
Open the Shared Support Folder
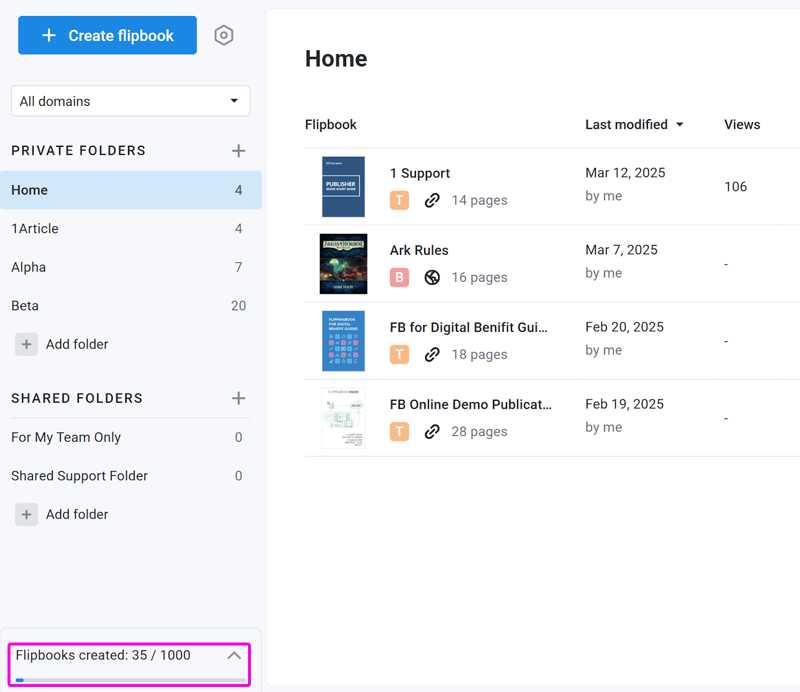131,476
